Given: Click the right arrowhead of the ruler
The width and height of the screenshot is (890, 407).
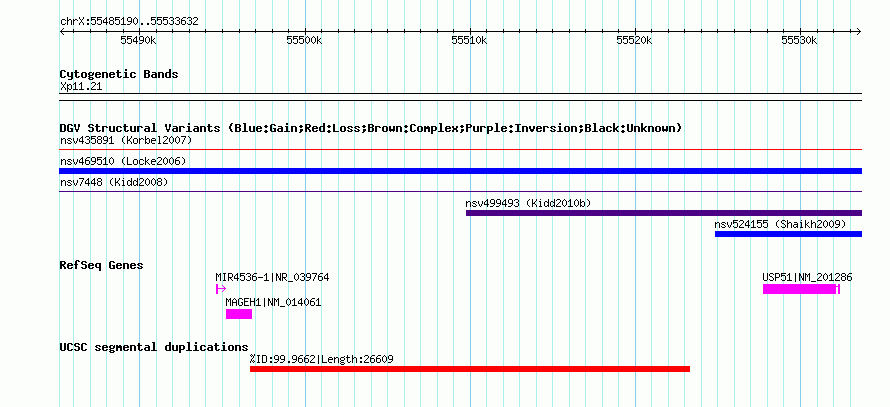Looking at the screenshot, I should pos(859,31).
